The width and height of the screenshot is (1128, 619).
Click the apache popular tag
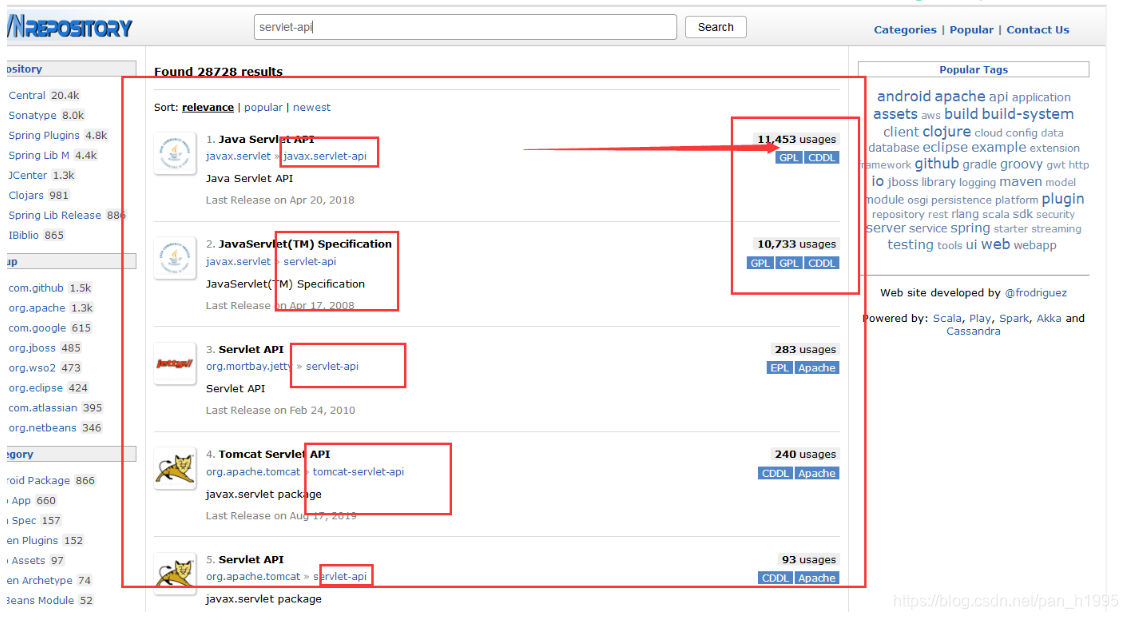pyautogui.click(x=960, y=96)
